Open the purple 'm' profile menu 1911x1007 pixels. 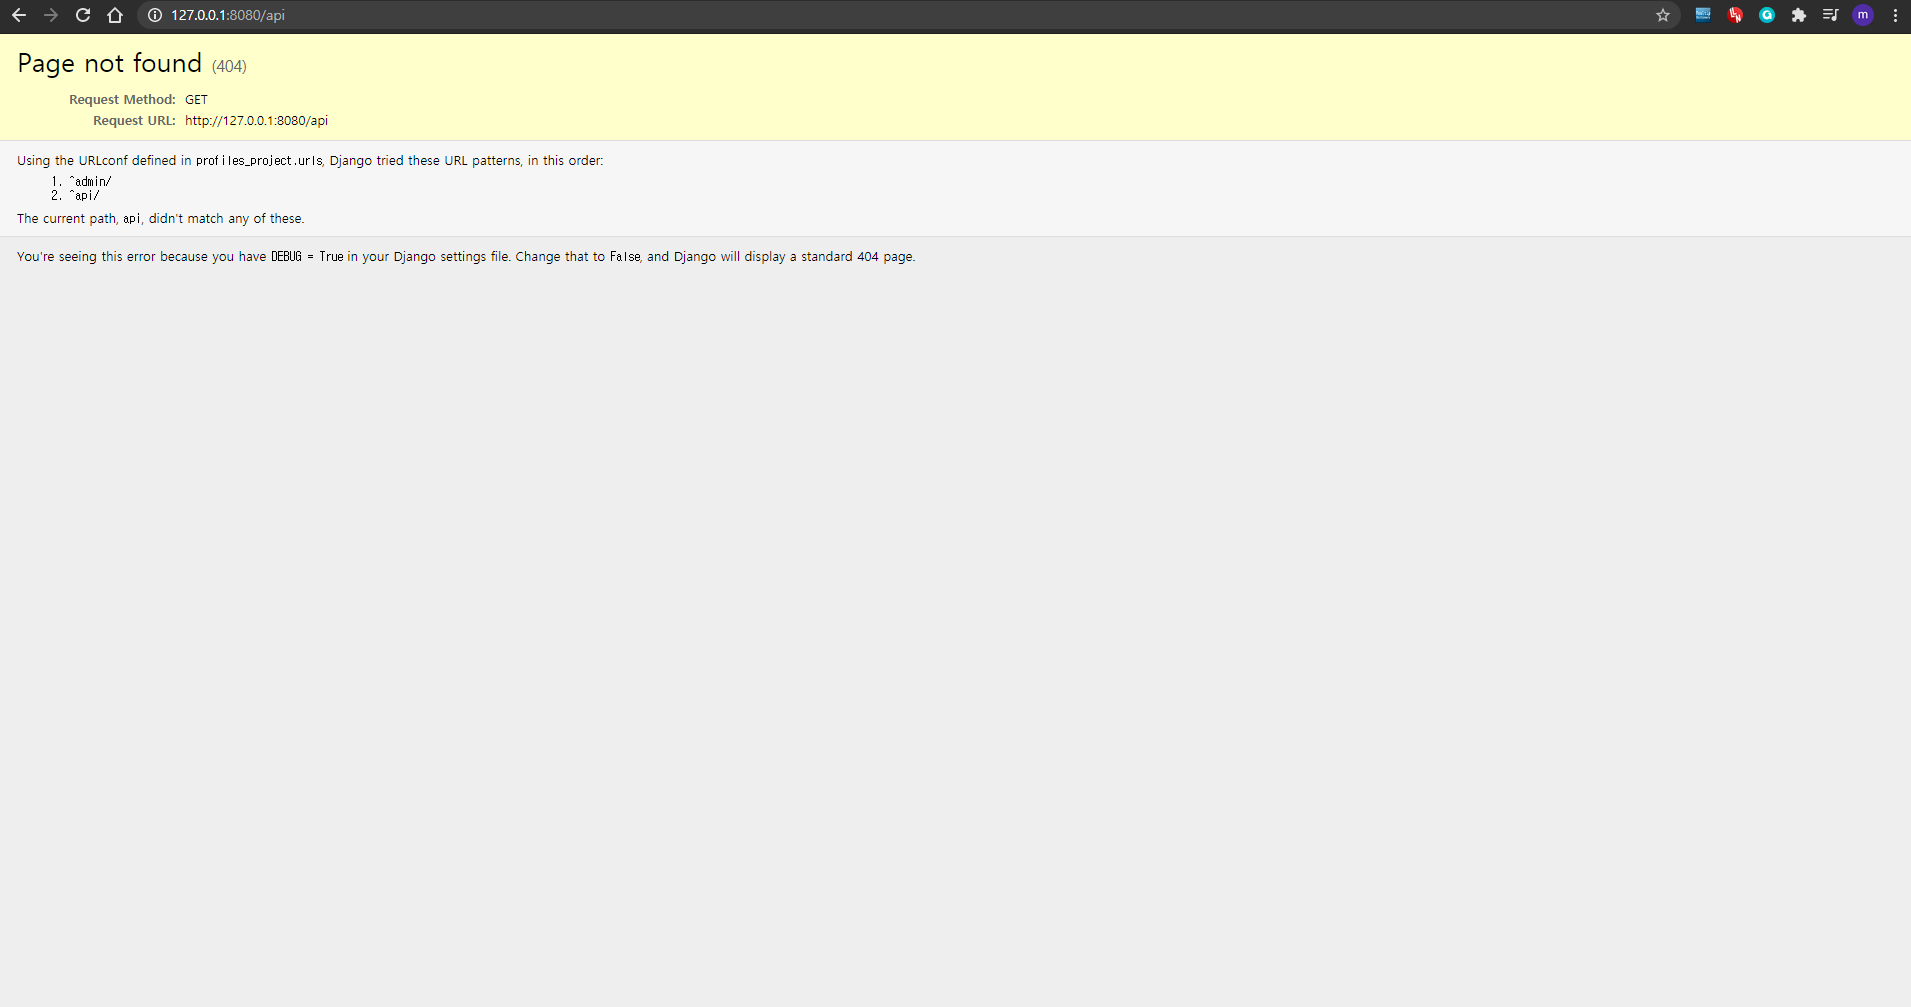coord(1863,15)
